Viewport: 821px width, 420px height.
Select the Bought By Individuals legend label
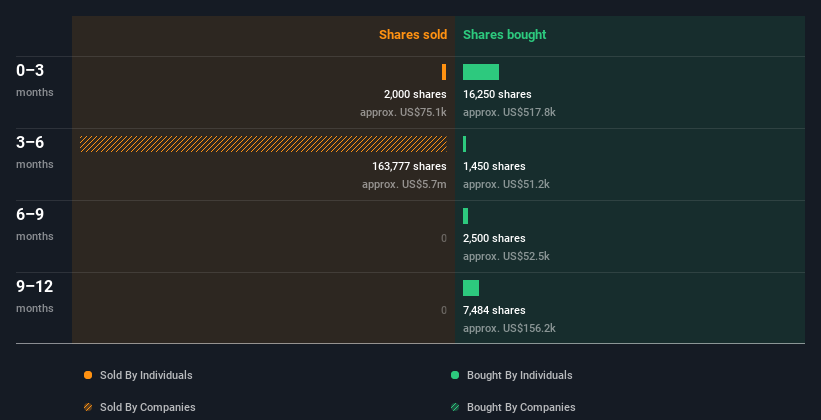(519, 375)
